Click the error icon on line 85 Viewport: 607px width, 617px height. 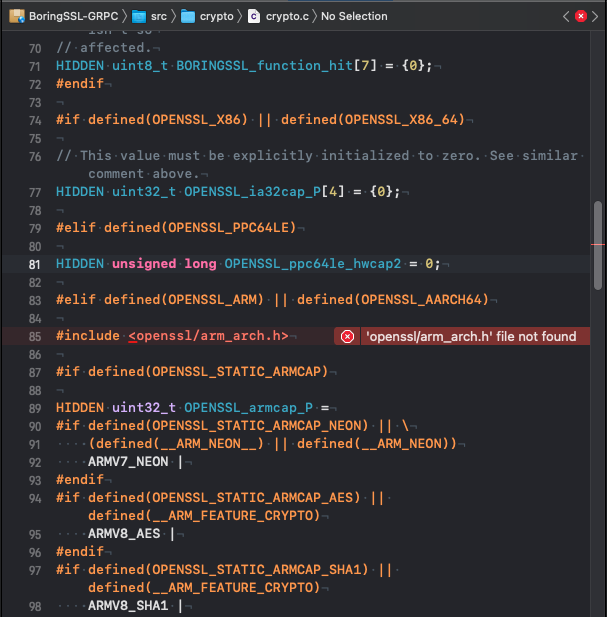[x=347, y=337]
